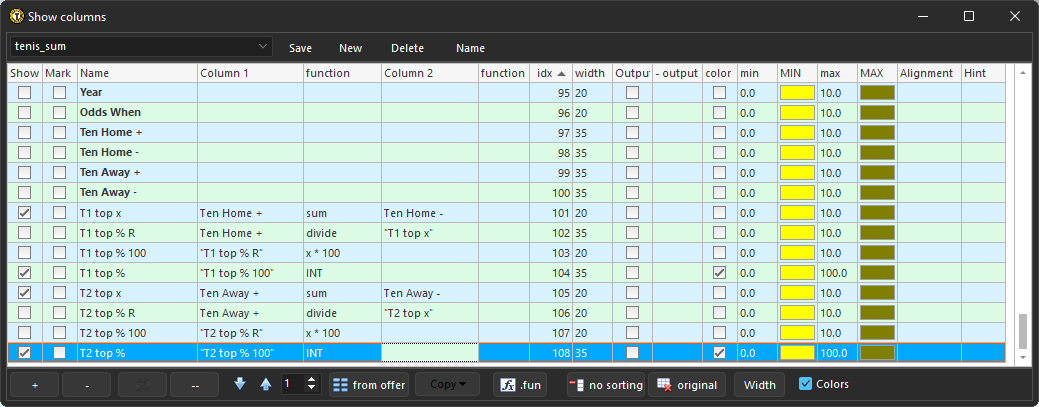Uncheck Show for T1 top x row
The height and width of the screenshot is (407, 1039).
tap(25, 212)
